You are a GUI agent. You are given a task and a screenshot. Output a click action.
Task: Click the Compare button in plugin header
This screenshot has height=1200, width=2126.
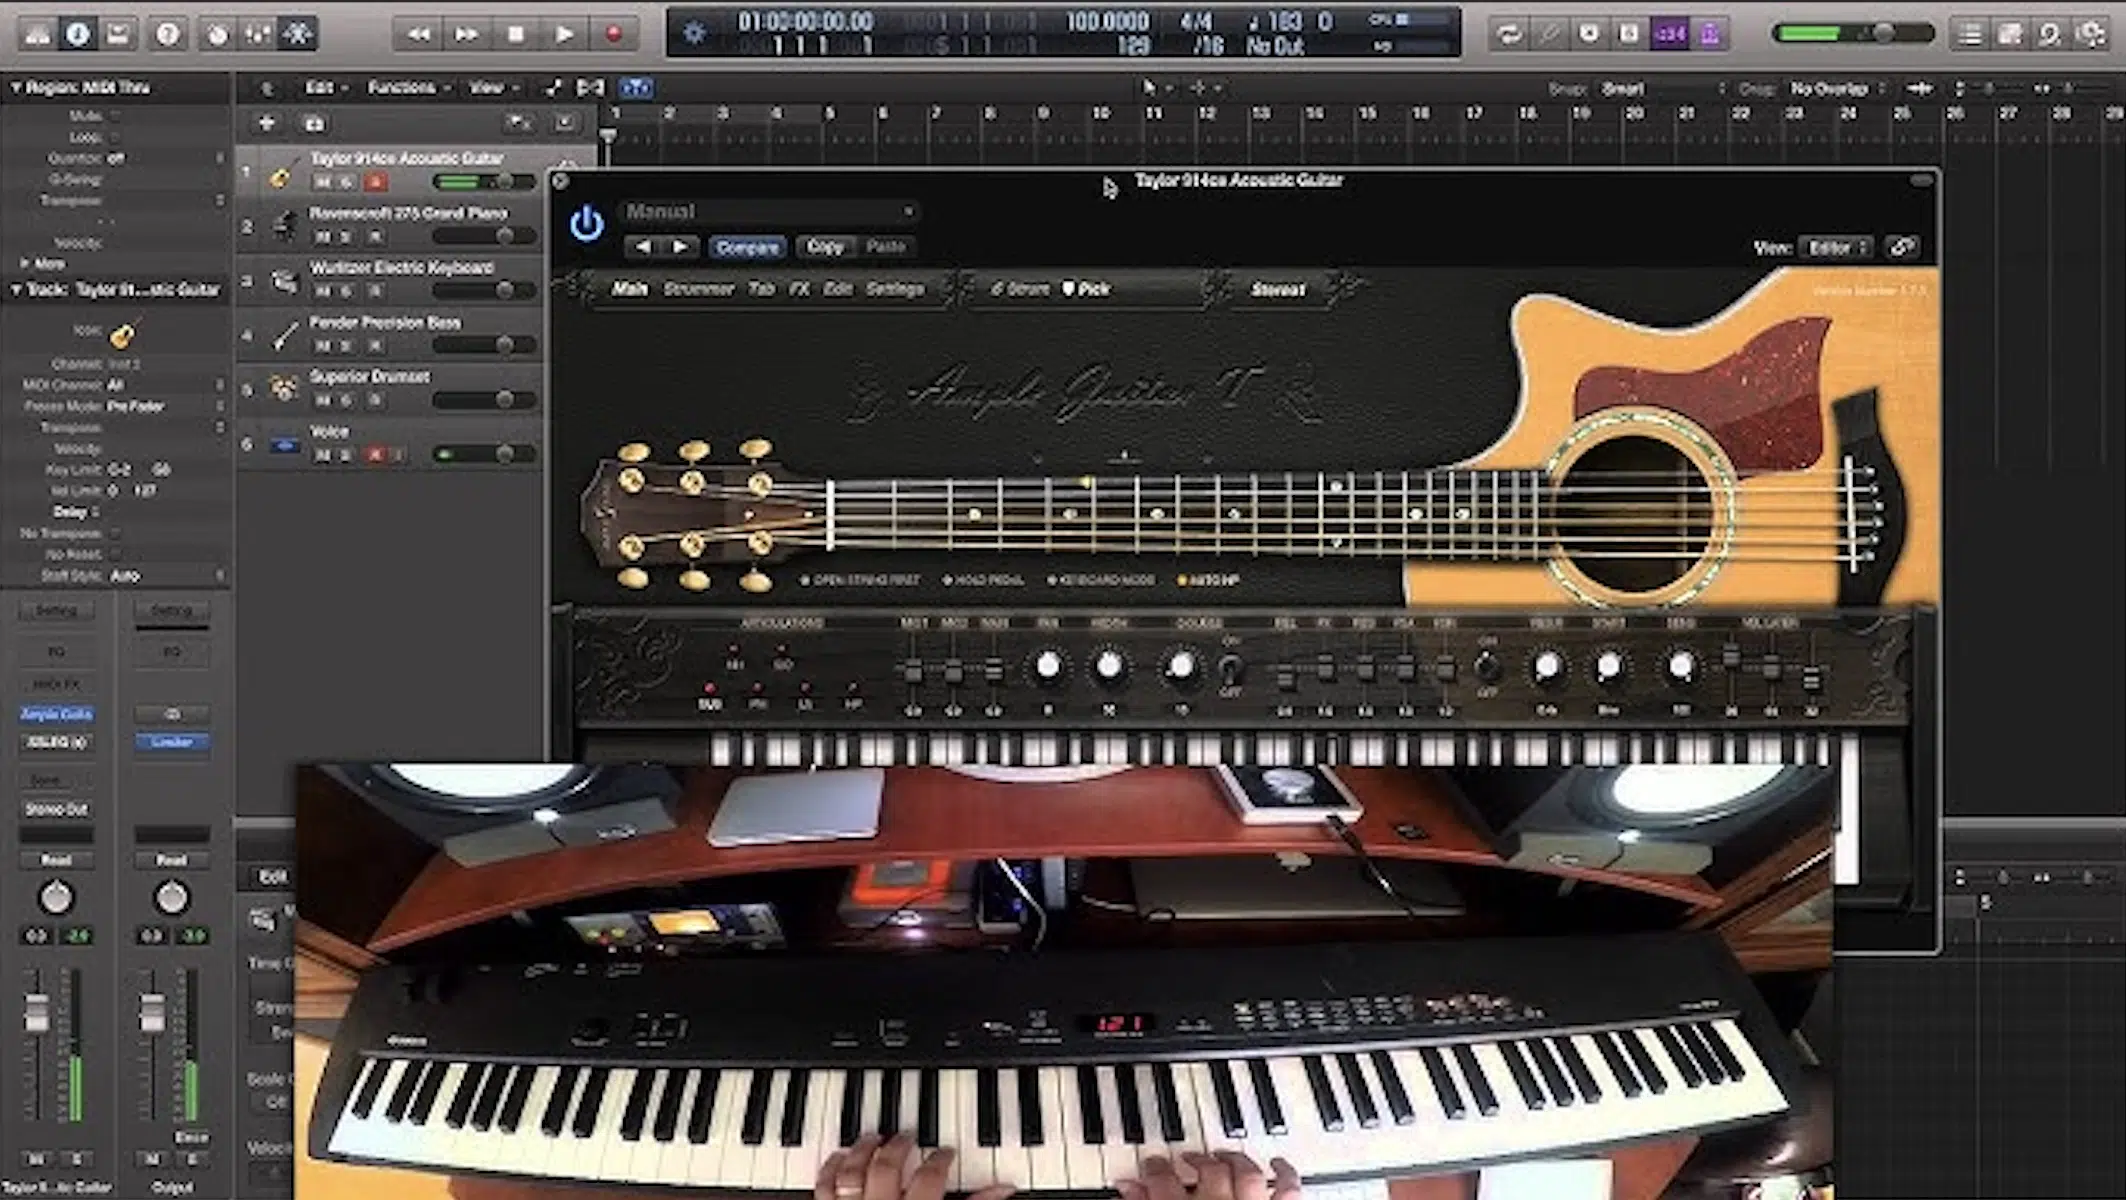tap(748, 247)
